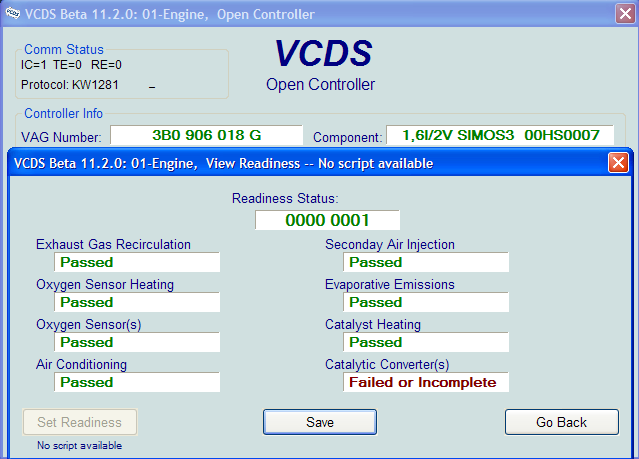
Task: Click the Component field showing SIMOS3
Action: (x=500, y=135)
